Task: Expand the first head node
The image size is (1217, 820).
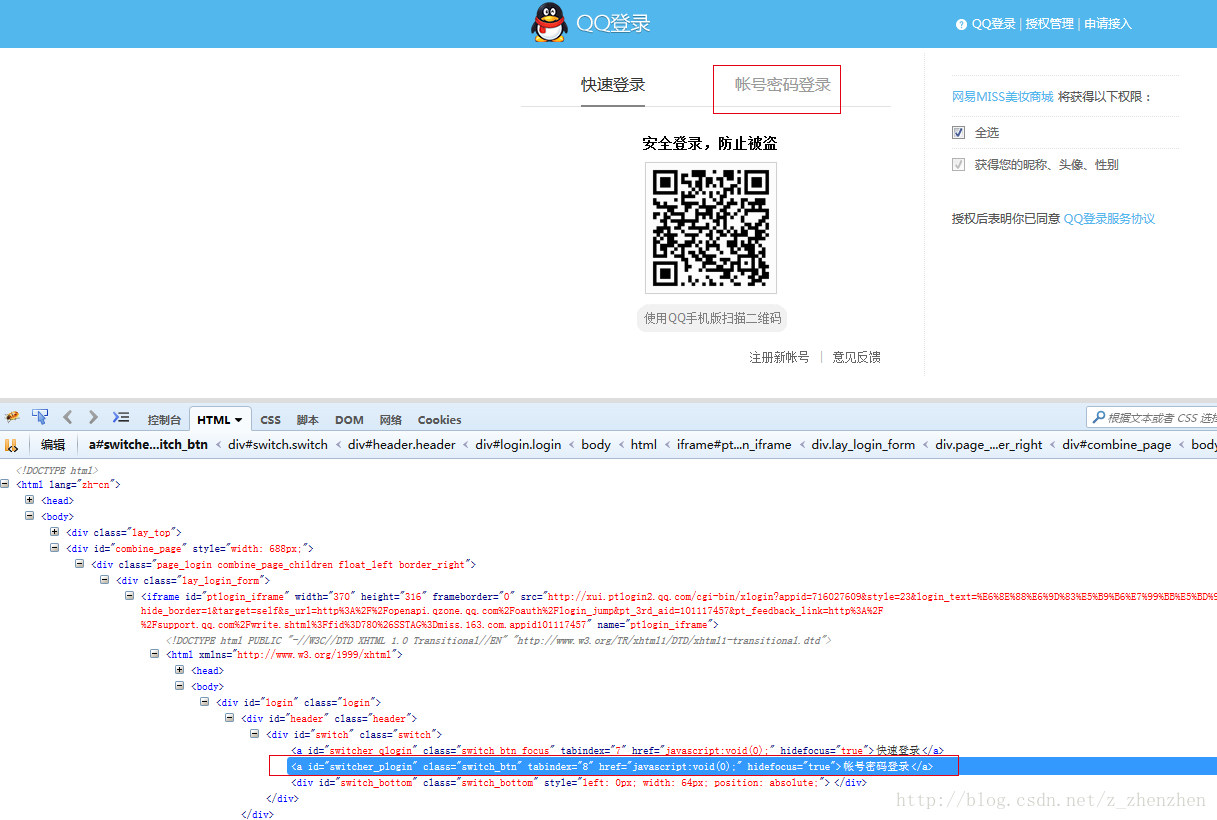Action: [30, 500]
